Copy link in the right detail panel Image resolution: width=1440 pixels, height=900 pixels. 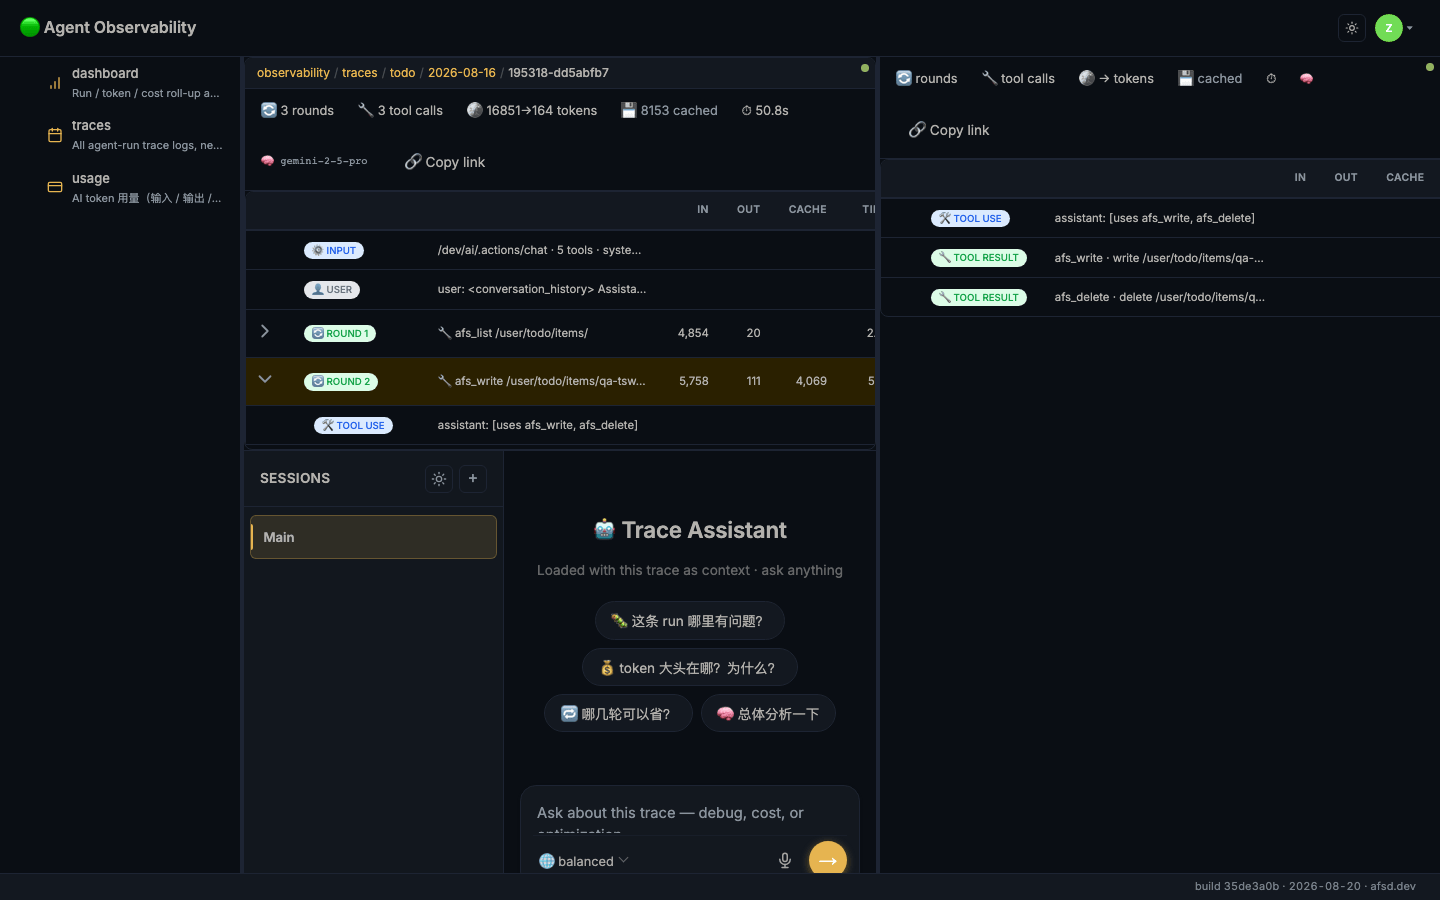[x=949, y=130]
